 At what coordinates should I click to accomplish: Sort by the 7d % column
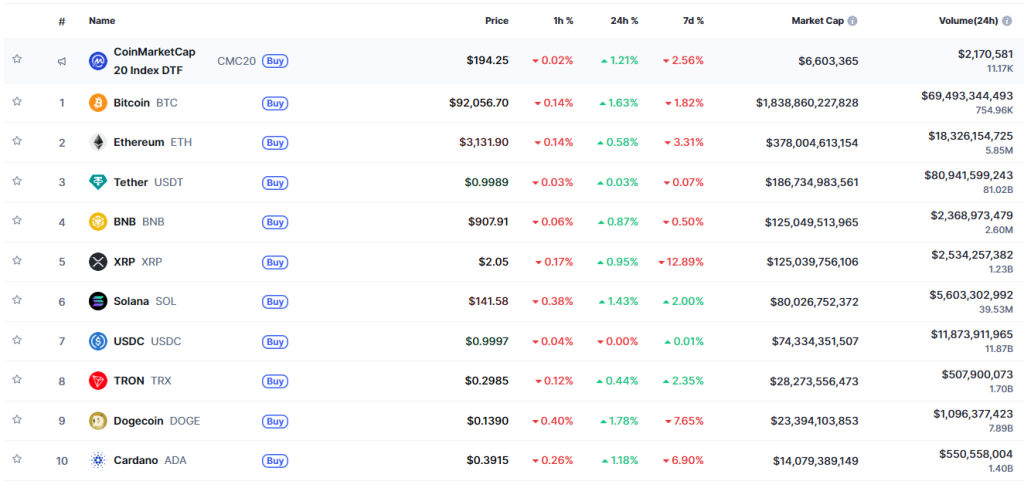tap(692, 21)
